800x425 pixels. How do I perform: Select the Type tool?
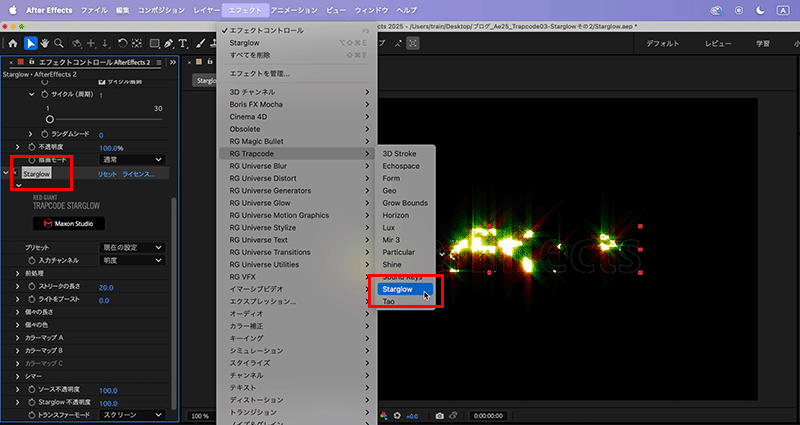coord(183,43)
